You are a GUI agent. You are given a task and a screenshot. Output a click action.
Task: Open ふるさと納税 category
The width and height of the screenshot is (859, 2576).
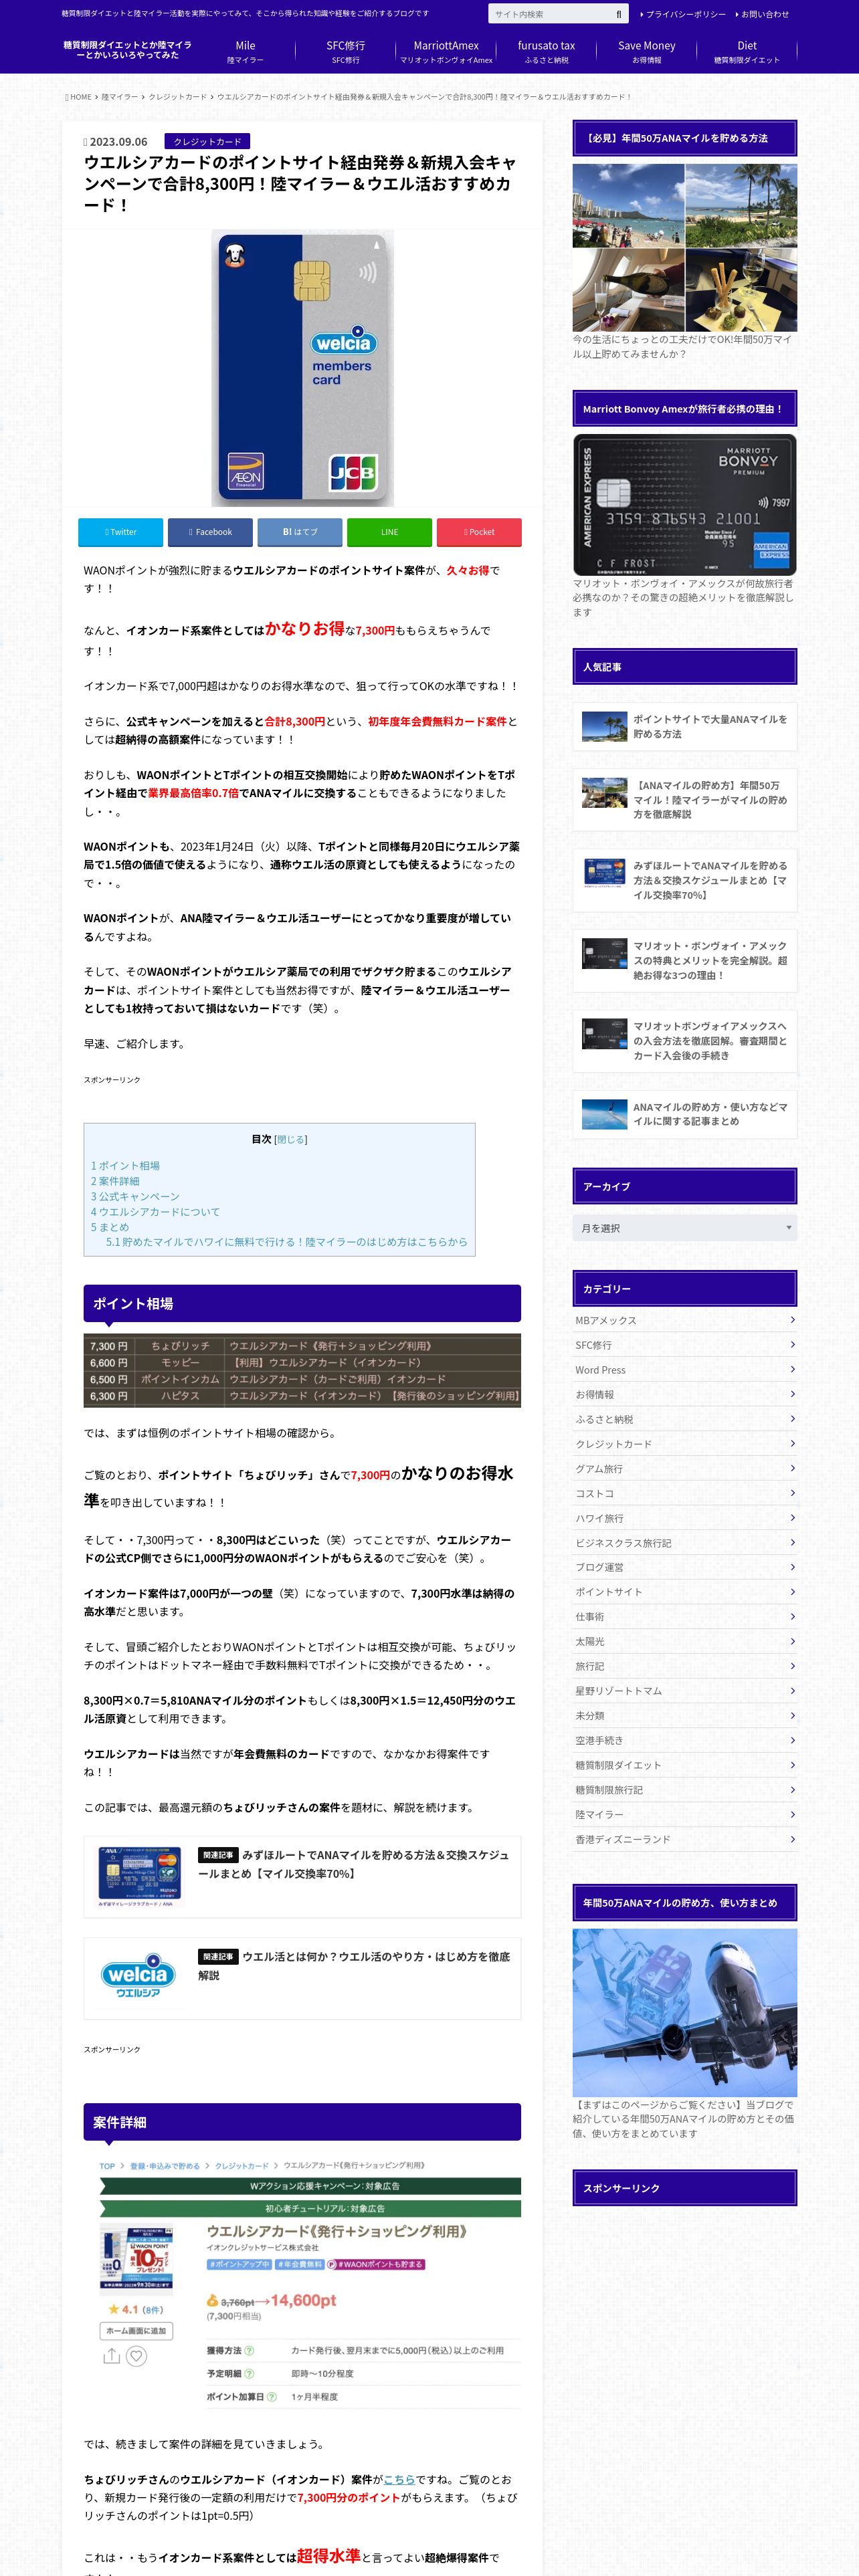click(x=684, y=1419)
